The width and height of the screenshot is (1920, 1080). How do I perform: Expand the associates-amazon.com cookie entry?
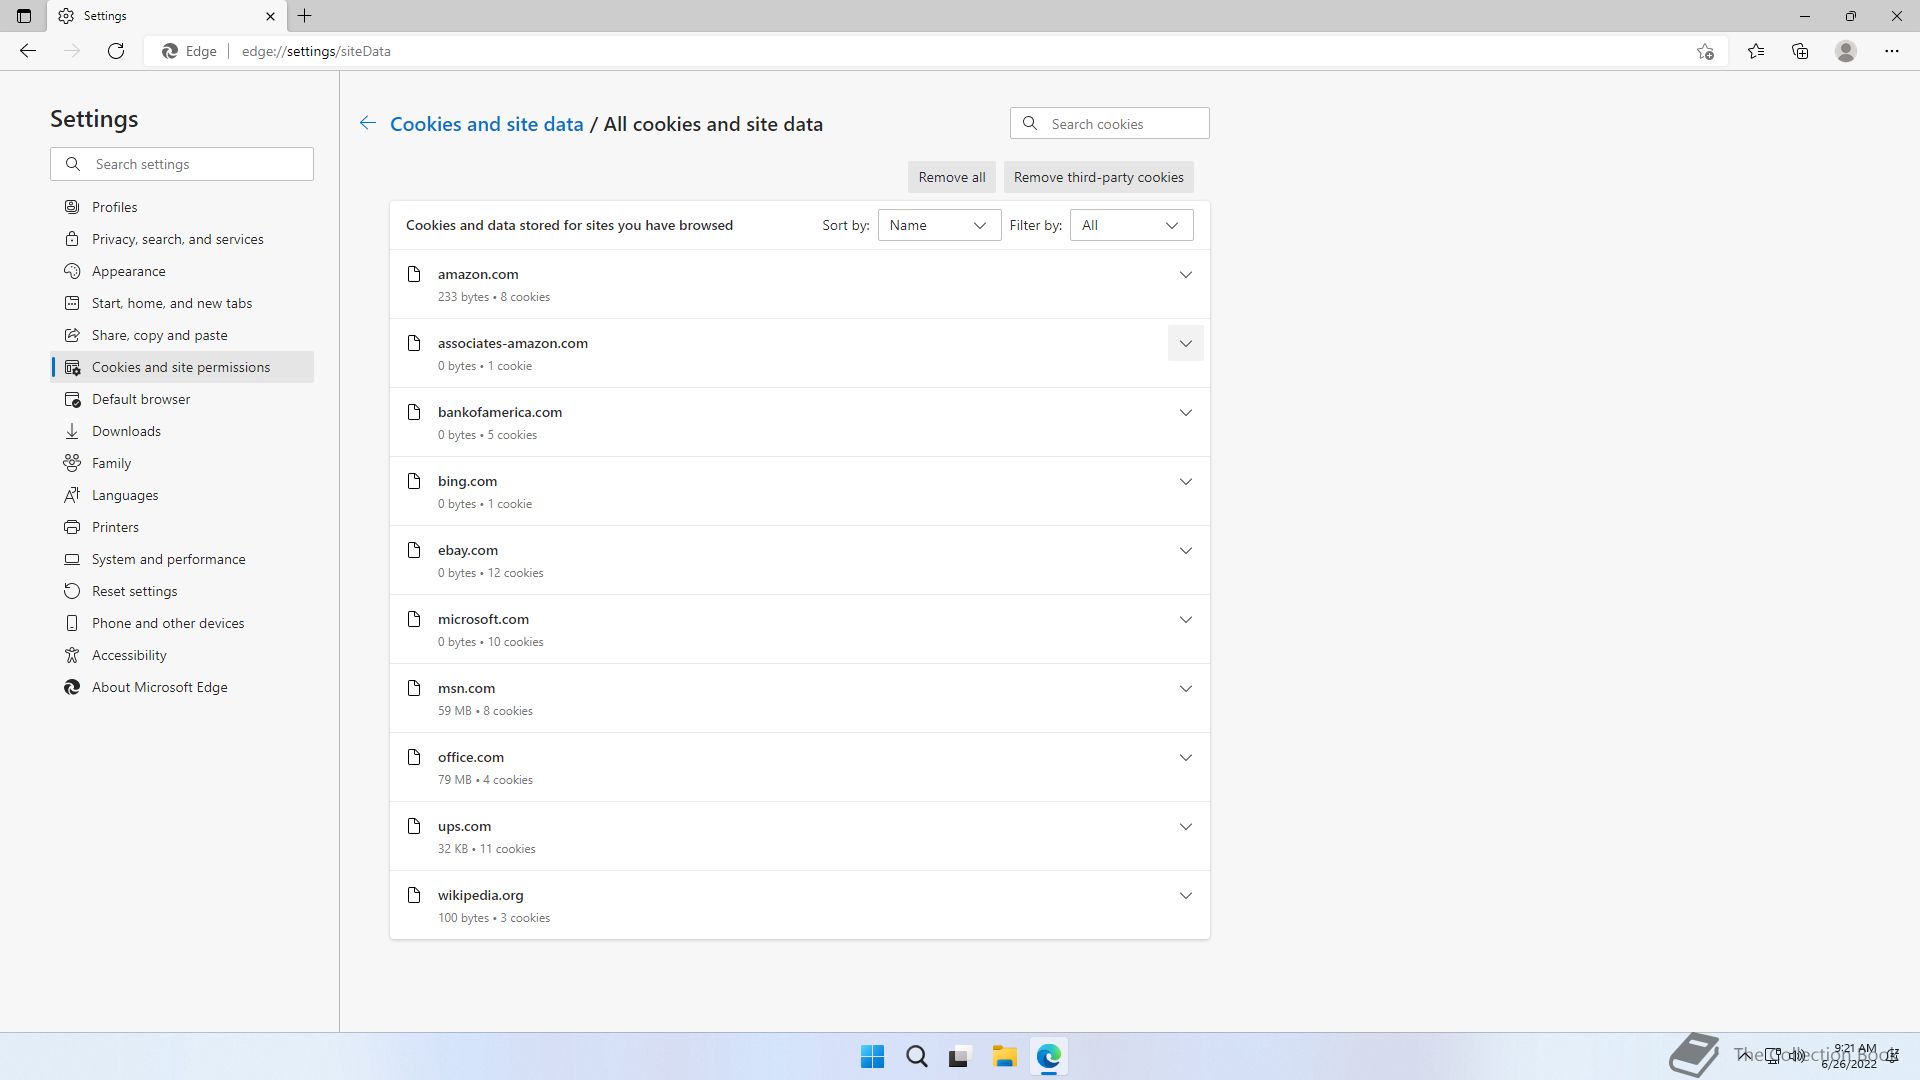pyautogui.click(x=1185, y=343)
